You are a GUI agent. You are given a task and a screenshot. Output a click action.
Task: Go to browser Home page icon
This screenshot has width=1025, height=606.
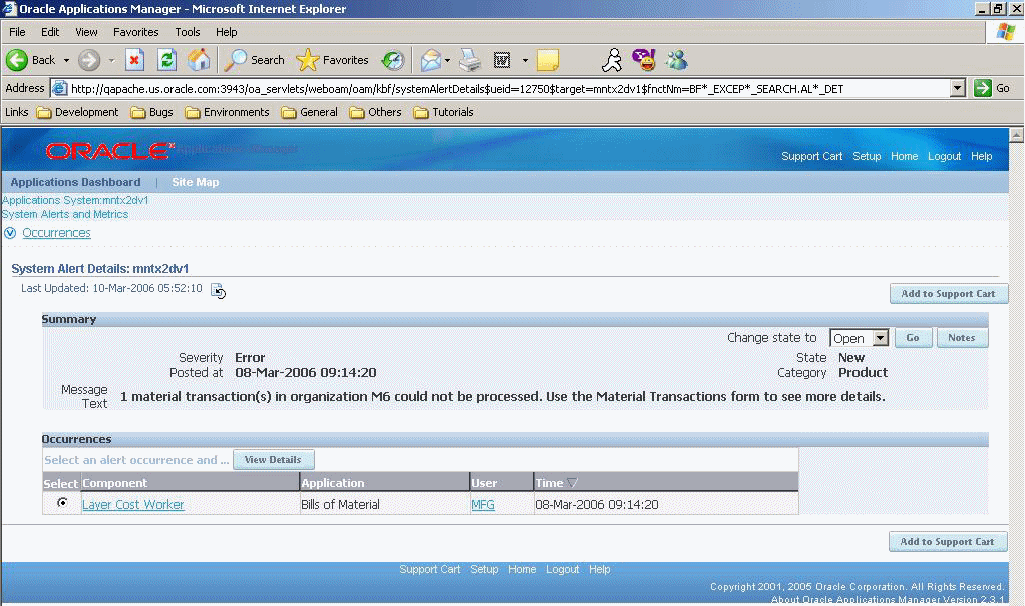(x=199, y=60)
